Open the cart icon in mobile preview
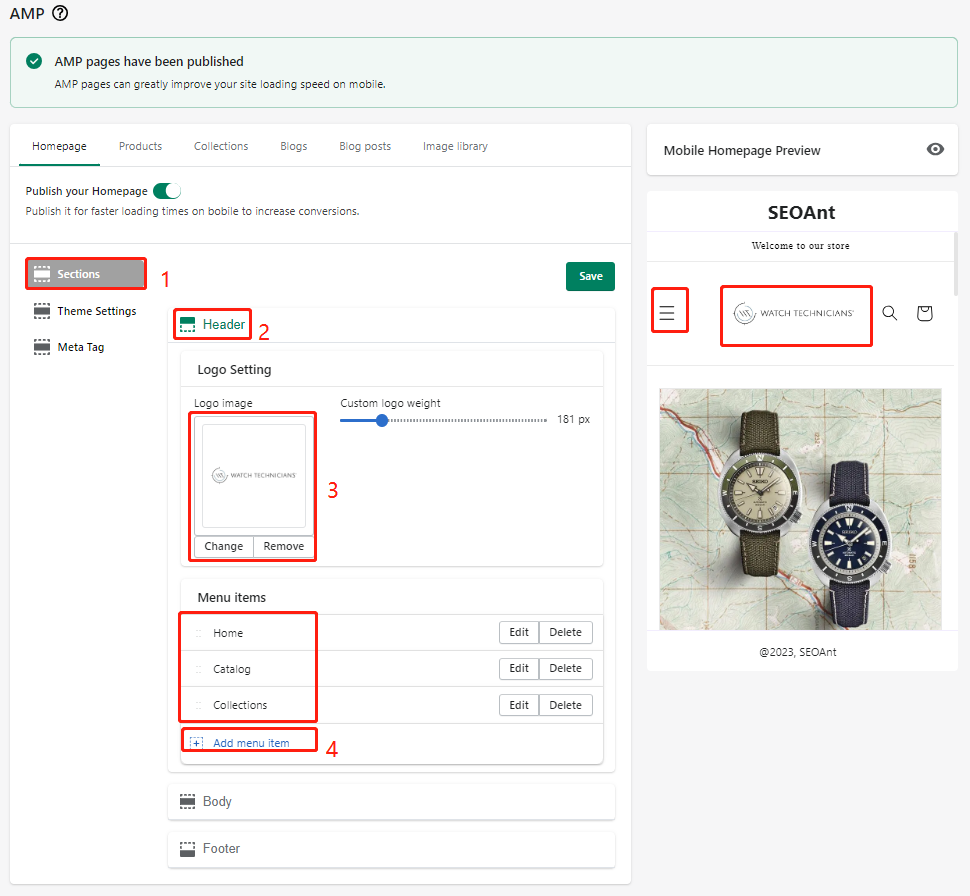Screen dimensions: 970x896 pyautogui.click(x=924, y=313)
